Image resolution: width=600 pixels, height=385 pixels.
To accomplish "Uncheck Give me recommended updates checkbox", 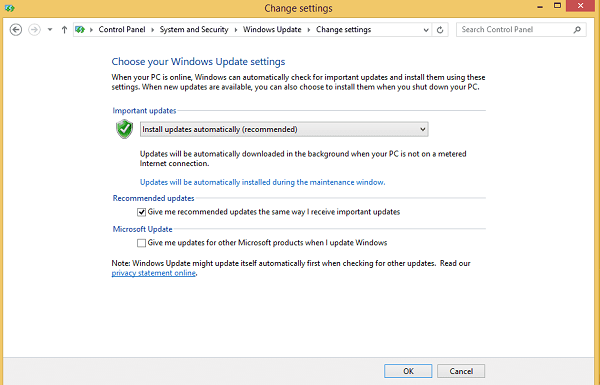I will pos(142,212).
